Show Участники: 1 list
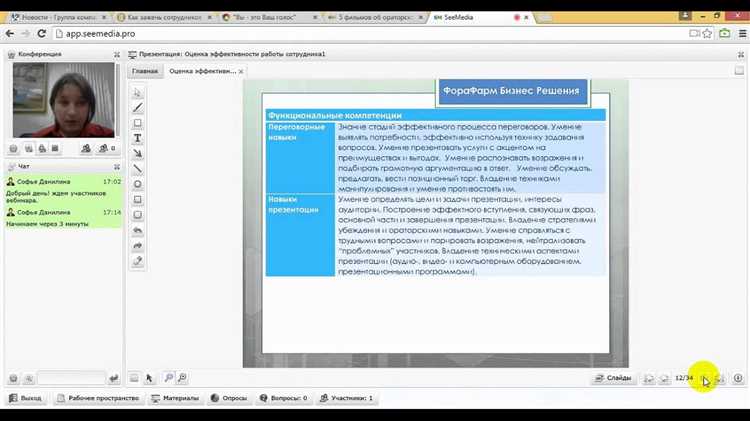 pyautogui.click(x=346, y=398)
